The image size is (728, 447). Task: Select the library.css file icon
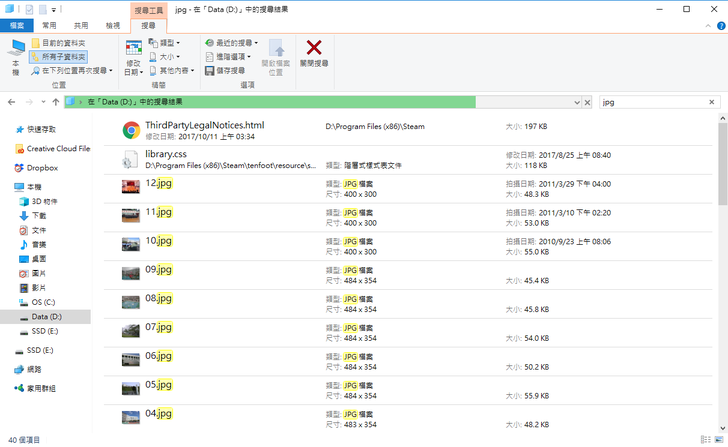tap(131, 159)
